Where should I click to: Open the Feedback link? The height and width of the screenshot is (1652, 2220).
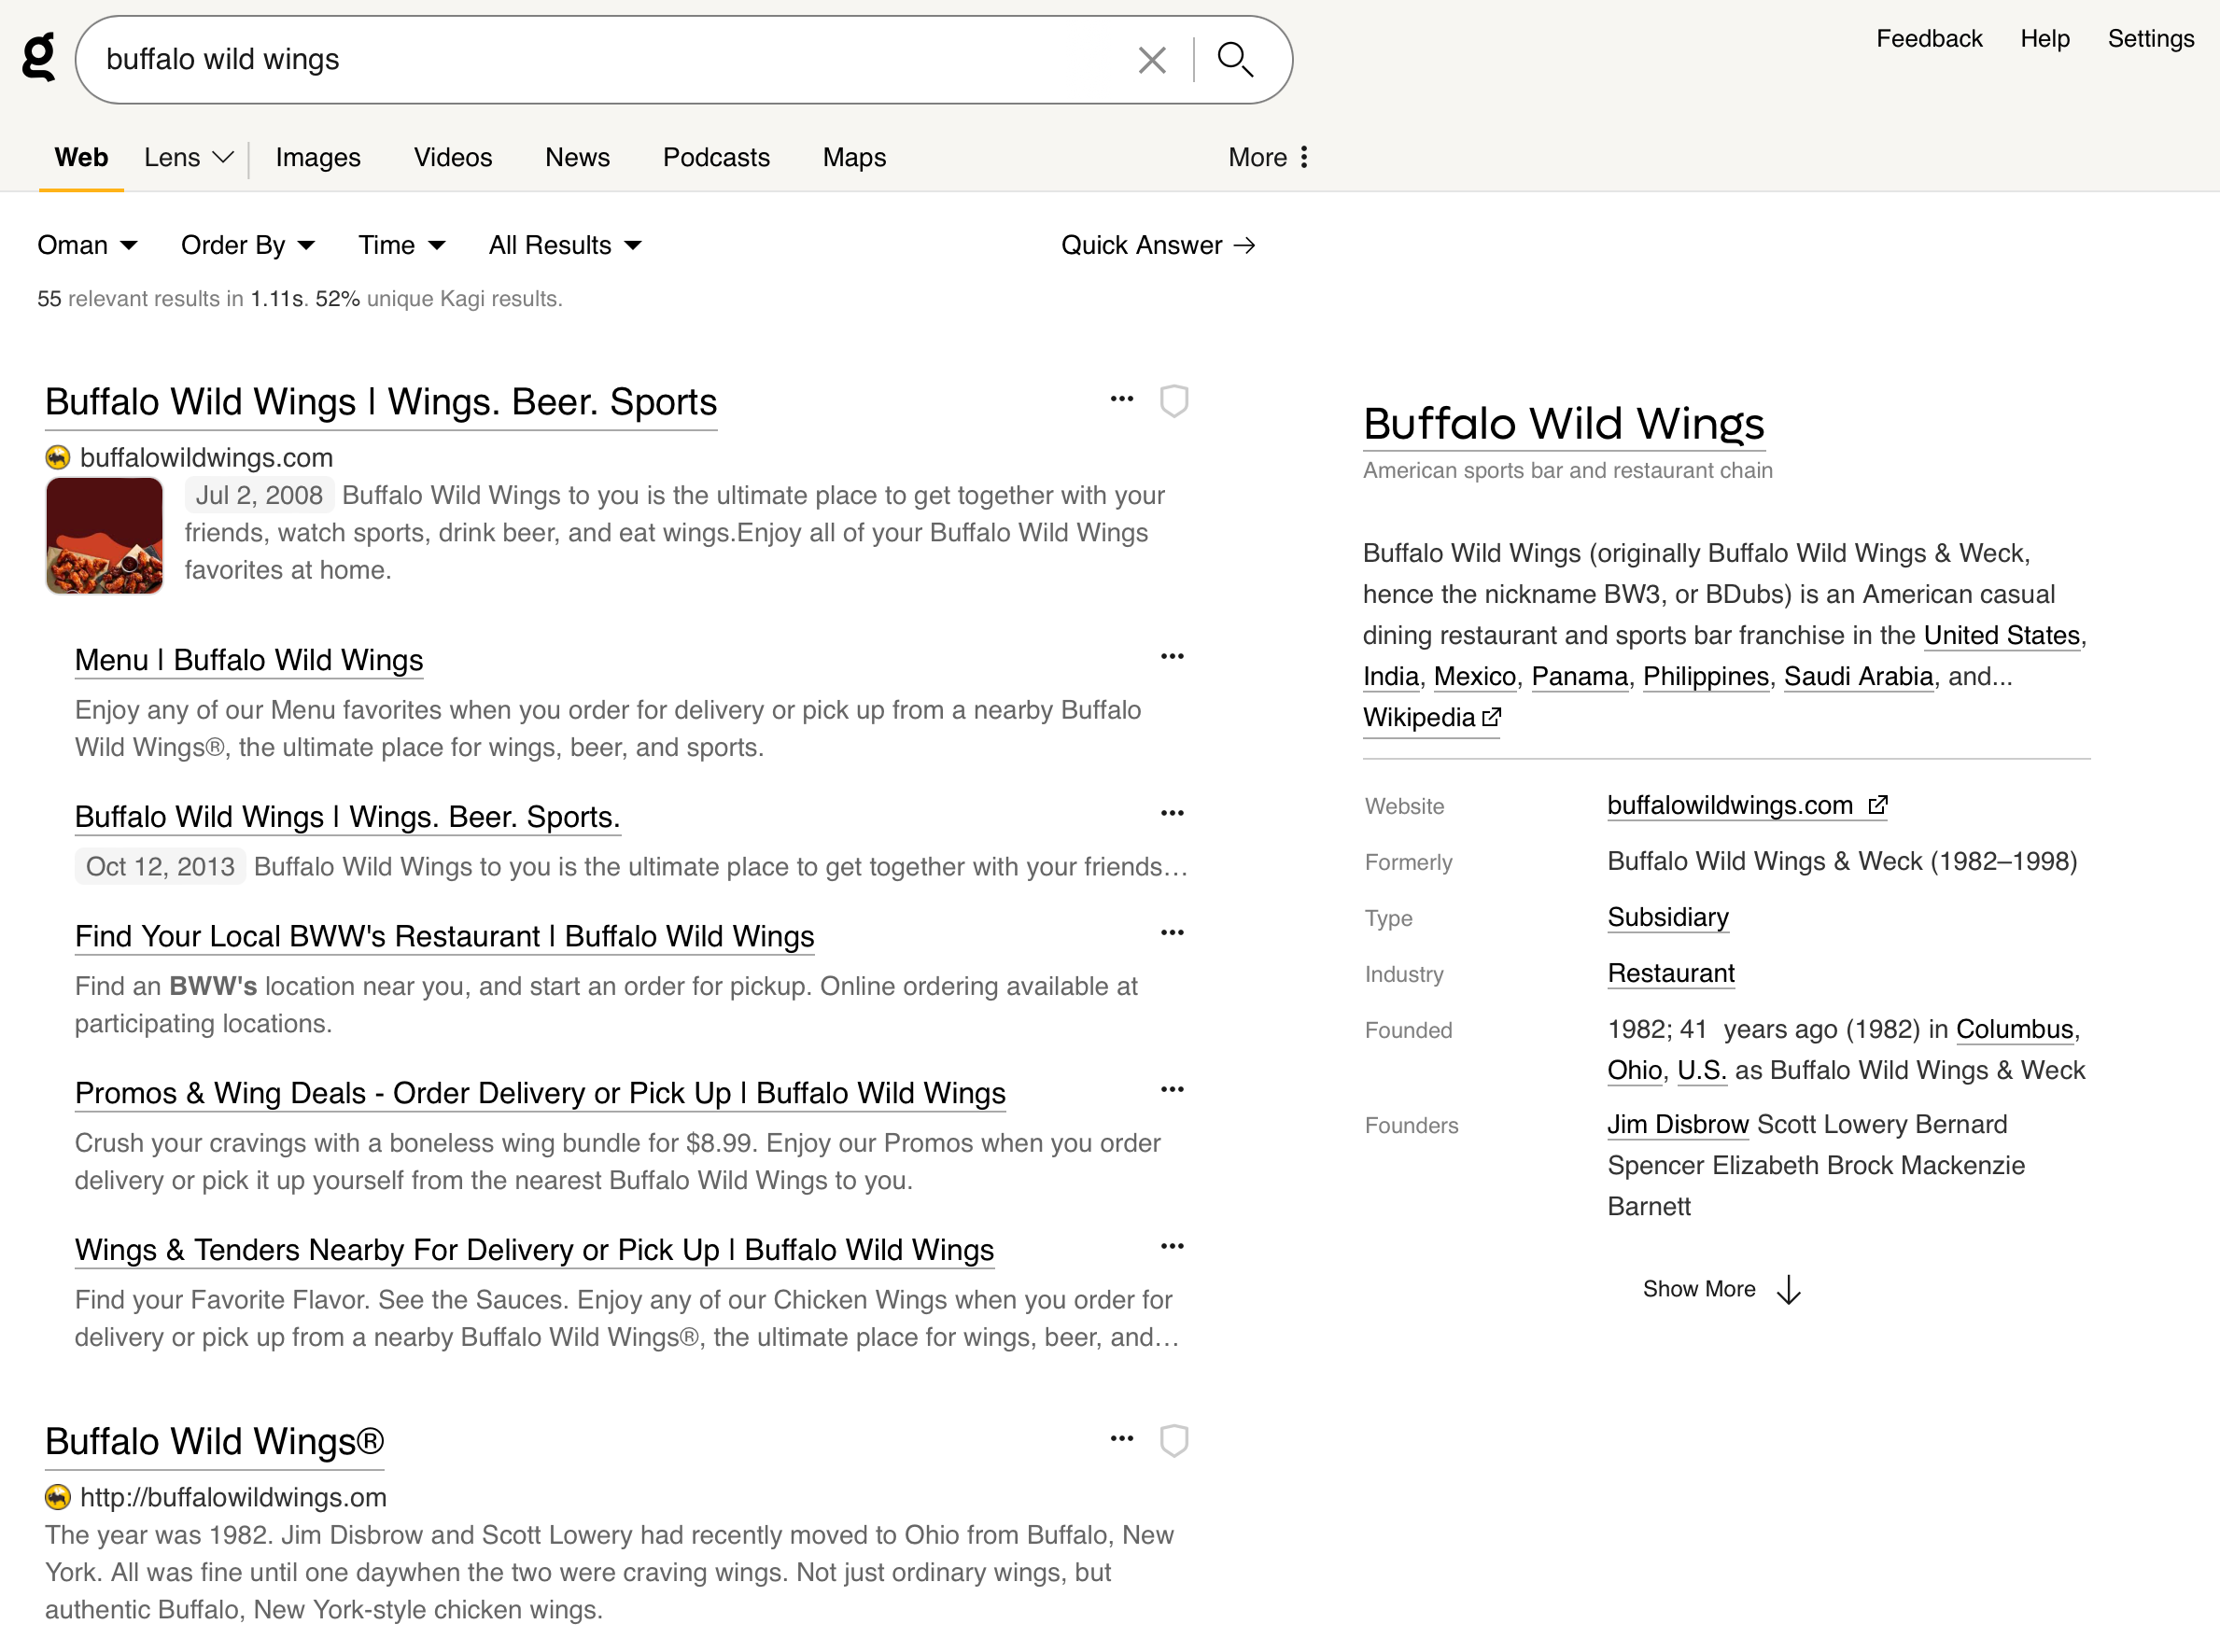[x=1929, y=39]
